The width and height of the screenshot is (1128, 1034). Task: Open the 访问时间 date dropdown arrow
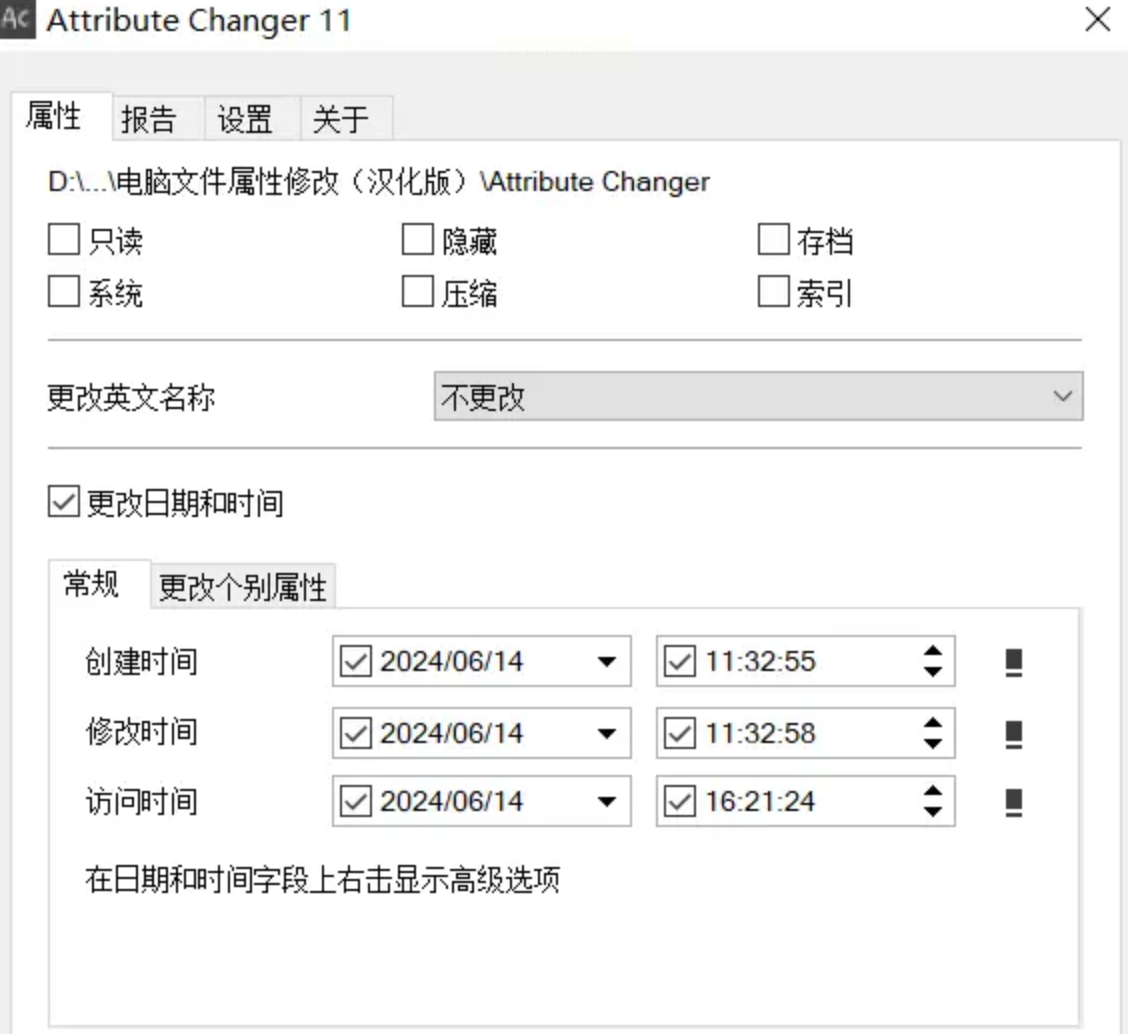(x=606, y=802)
